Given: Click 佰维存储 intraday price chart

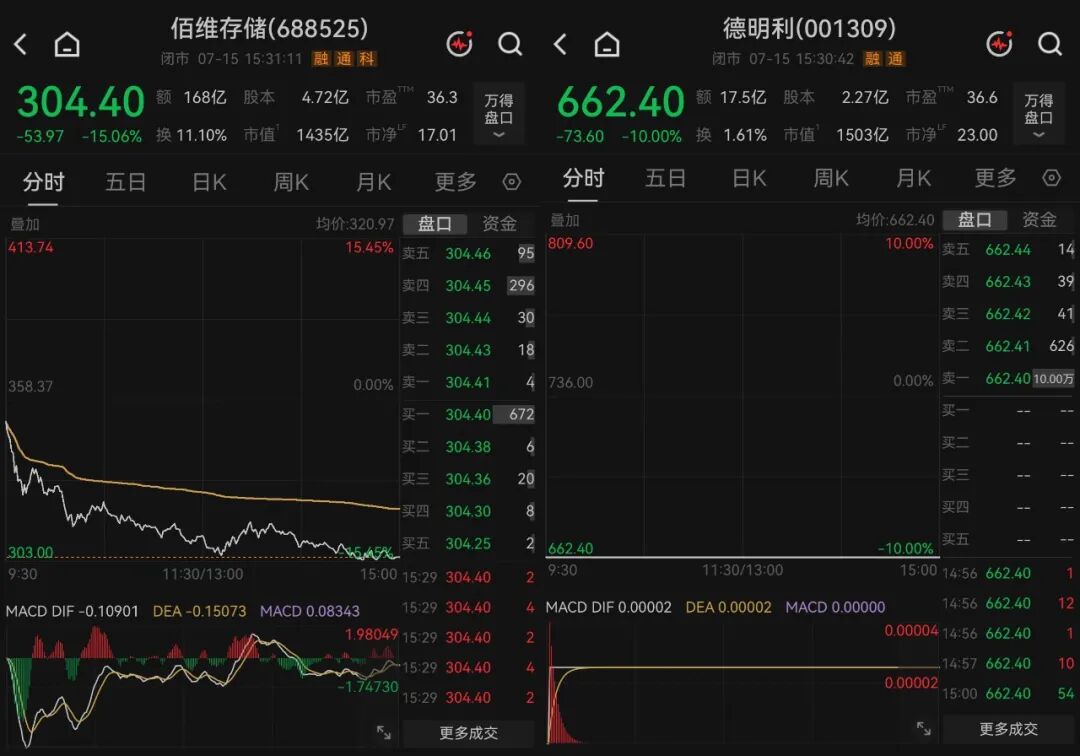Looking at the screenshot, I should [x=202, y=399].
